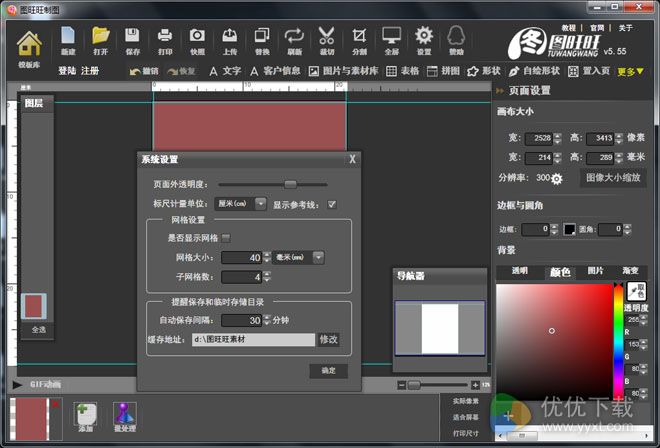
Task: Click the rainbow hue slider bar
Action: [618, 342]
